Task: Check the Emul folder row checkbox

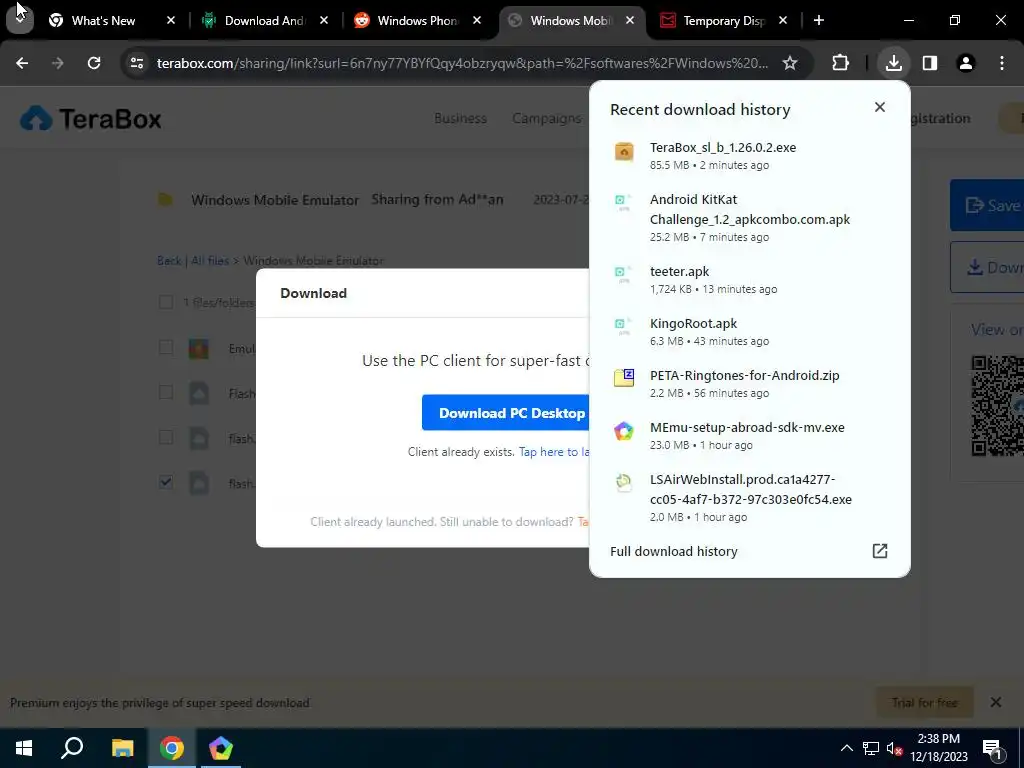Action: coord(166,347)
